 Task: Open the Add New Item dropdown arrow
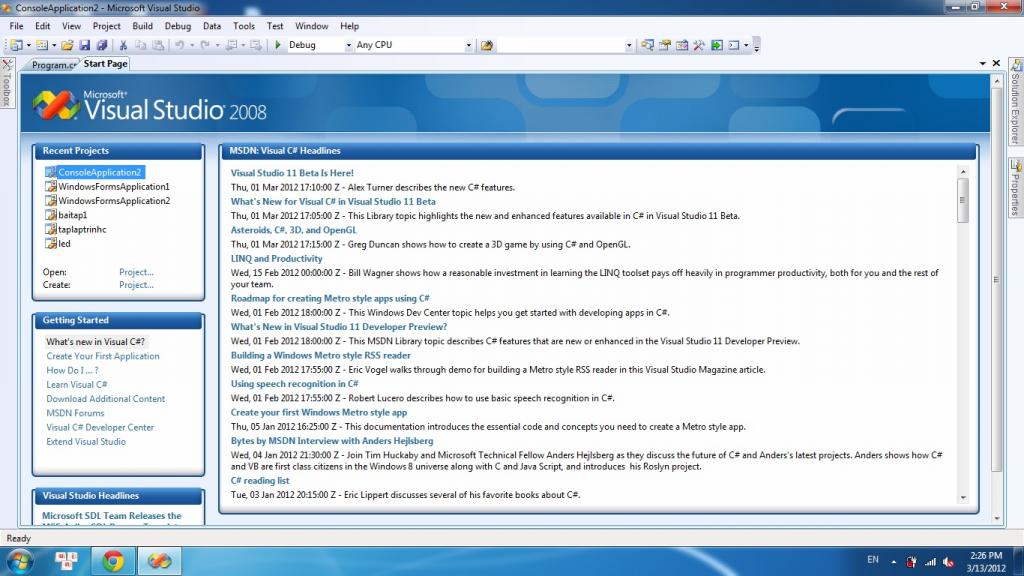[54, 46]
